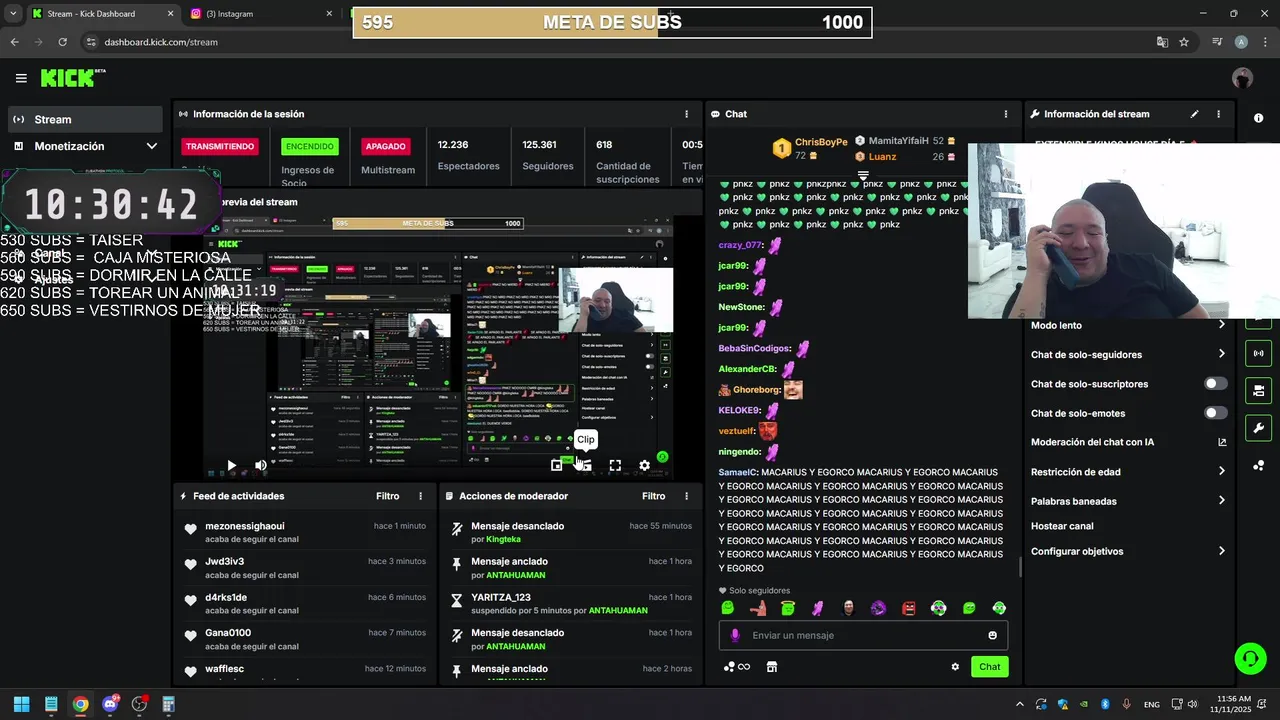The width and height of the screenshot is (1280, 720).
Task: Click the purple microphone icon in message box
Action: tap(735, 635)
